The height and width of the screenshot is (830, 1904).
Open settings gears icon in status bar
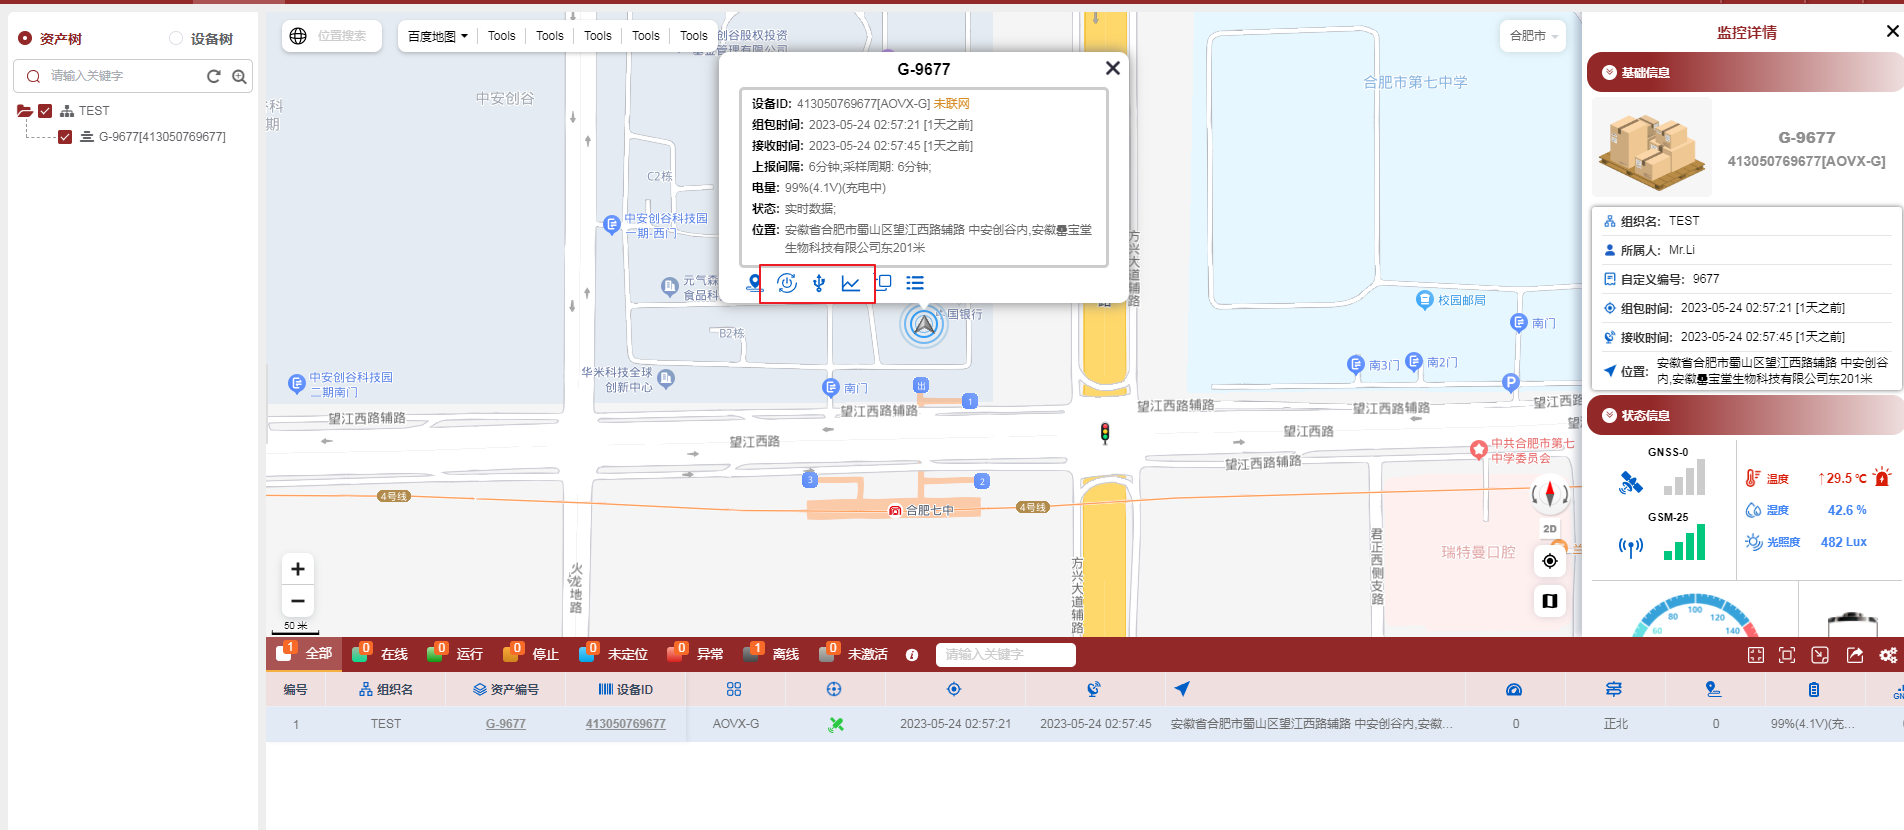point(1887,655)
